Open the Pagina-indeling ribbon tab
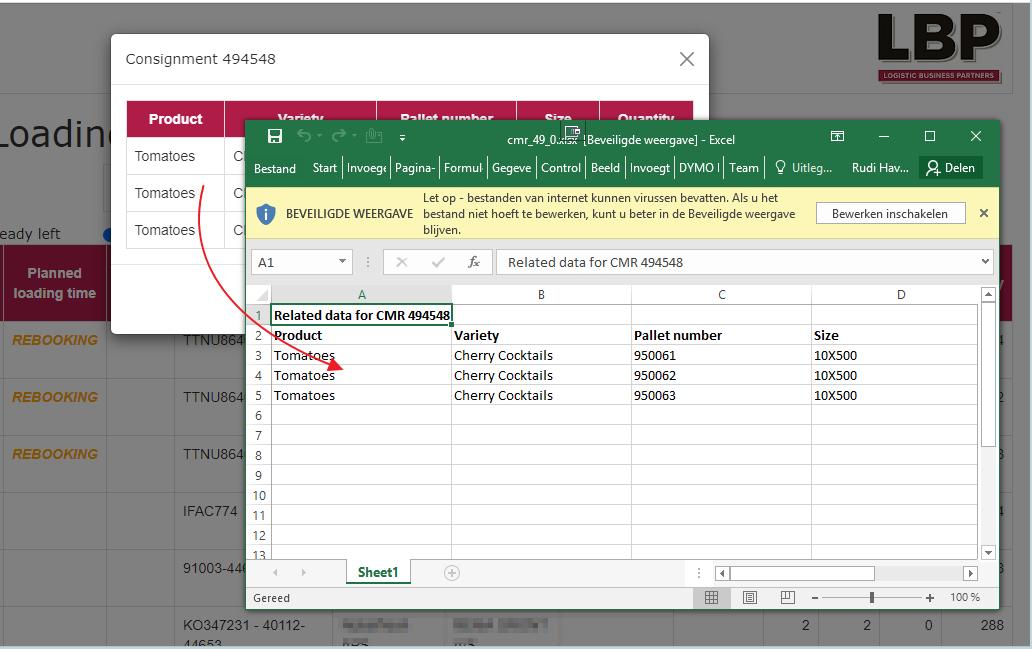The height and width of the screenshot is (649, 1032). tap(415, 168)
